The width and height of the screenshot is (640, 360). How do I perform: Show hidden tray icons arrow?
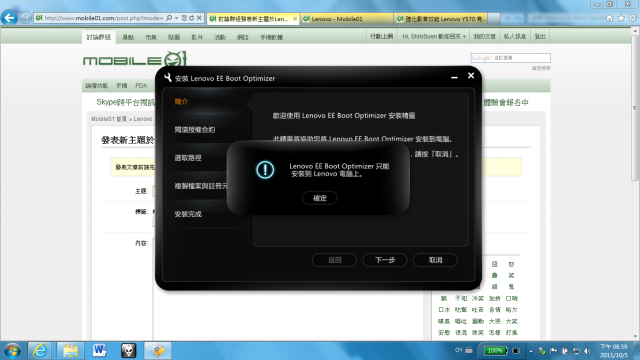coord(531,351)
